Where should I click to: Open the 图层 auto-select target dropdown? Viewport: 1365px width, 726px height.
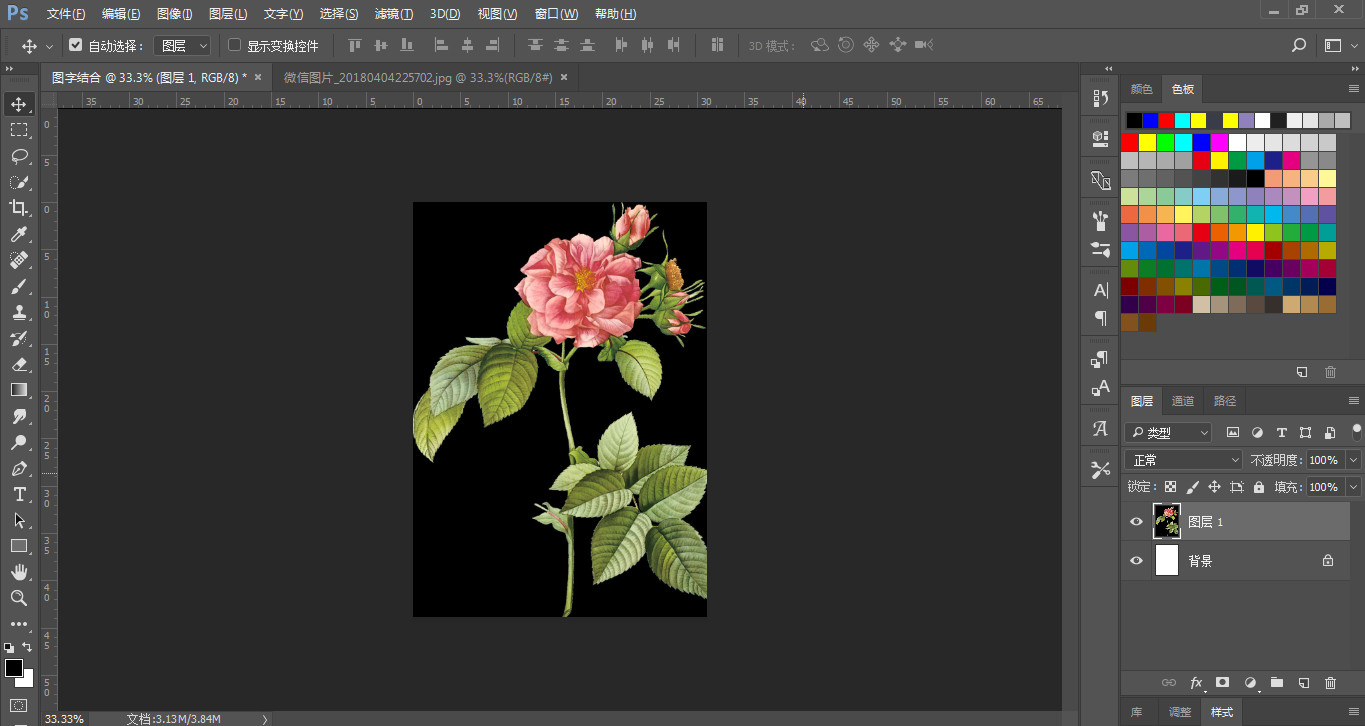184,45
